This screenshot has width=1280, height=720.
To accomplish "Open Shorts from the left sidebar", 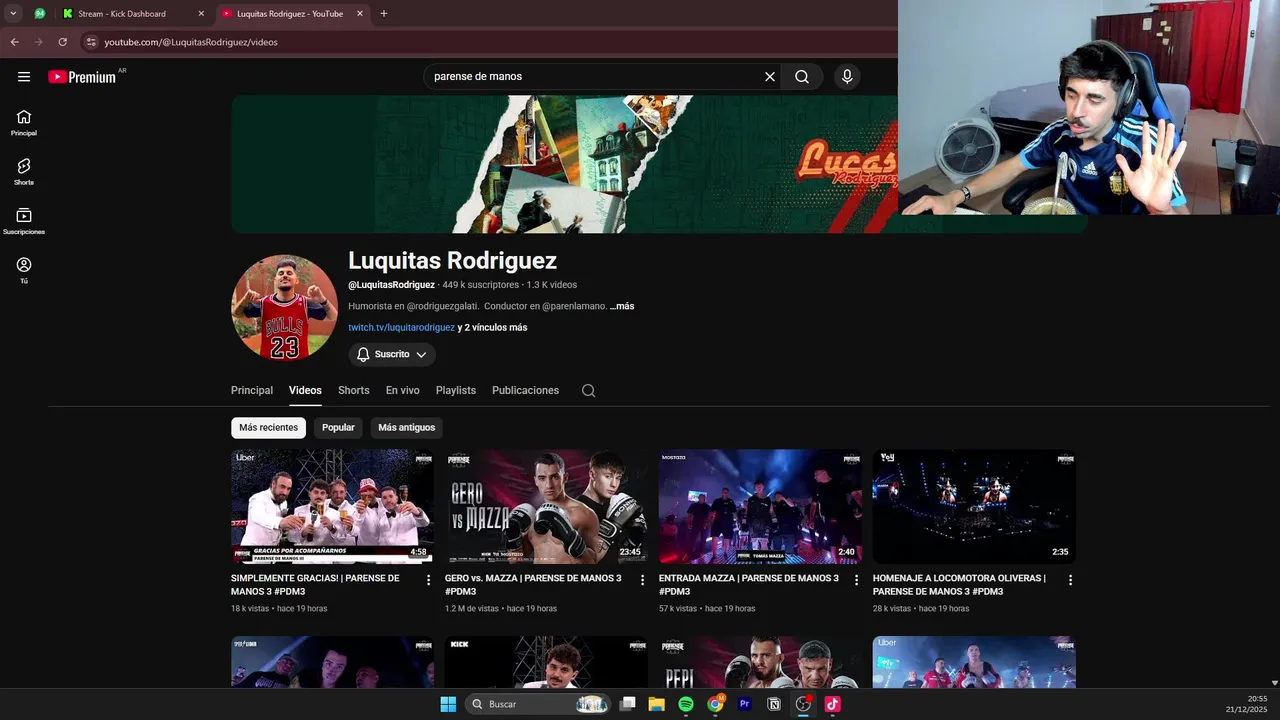I will [24, 172].
